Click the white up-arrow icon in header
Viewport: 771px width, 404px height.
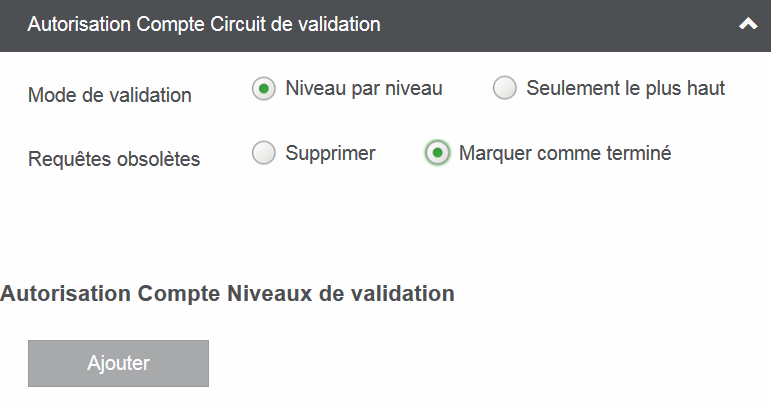[x=748, y=25]
